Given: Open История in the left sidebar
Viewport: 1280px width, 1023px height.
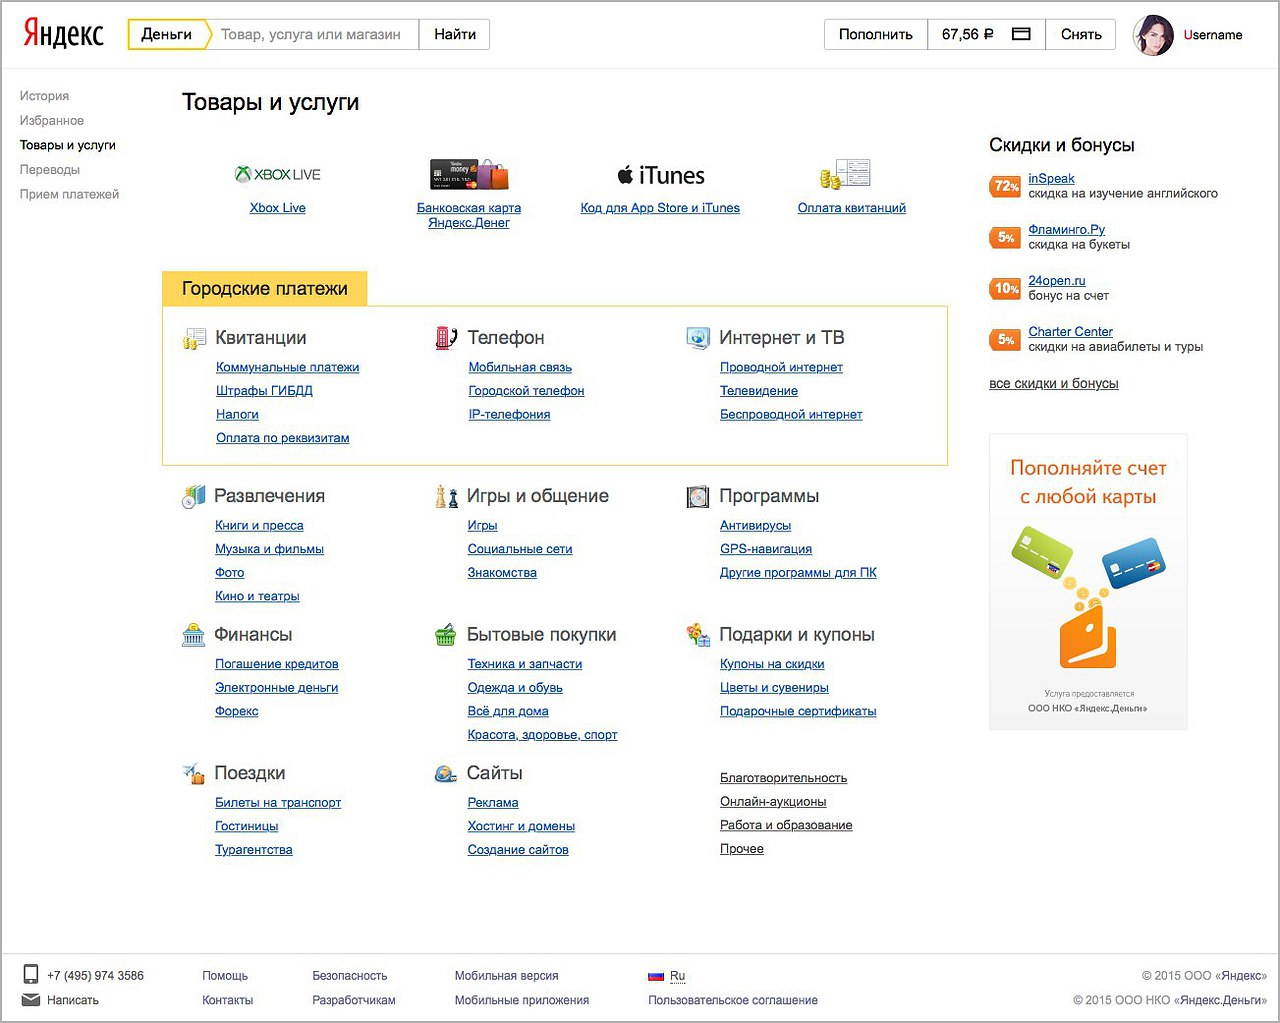Looking at the screenshot, I should tap(44, 96).
